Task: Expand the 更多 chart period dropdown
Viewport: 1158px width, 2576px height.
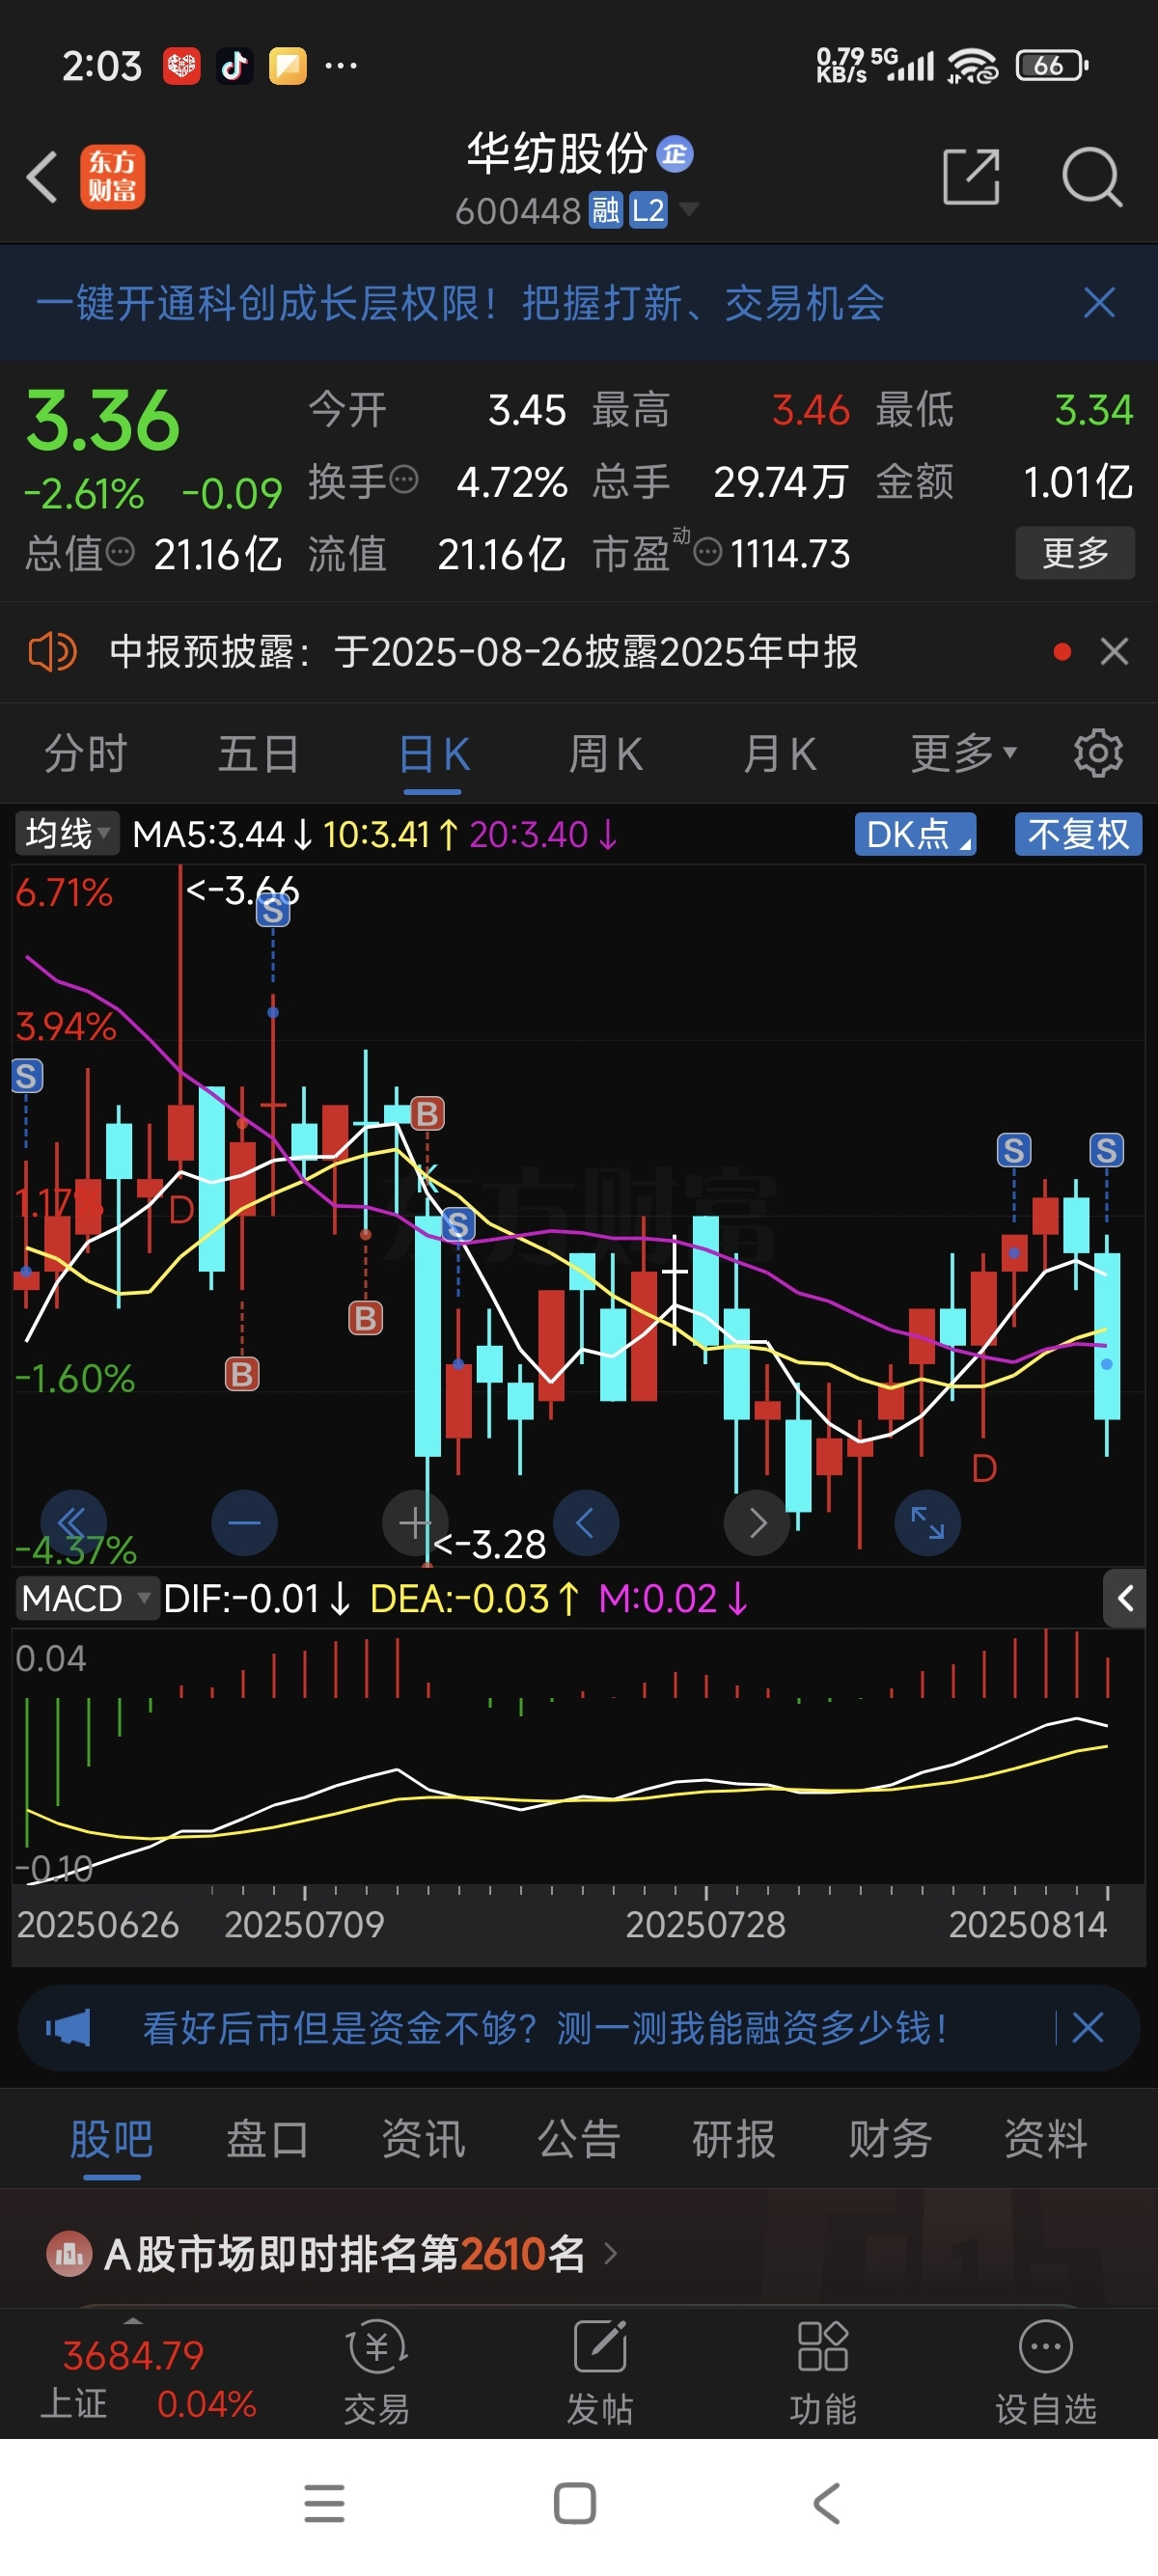Action: pos(963,753)
